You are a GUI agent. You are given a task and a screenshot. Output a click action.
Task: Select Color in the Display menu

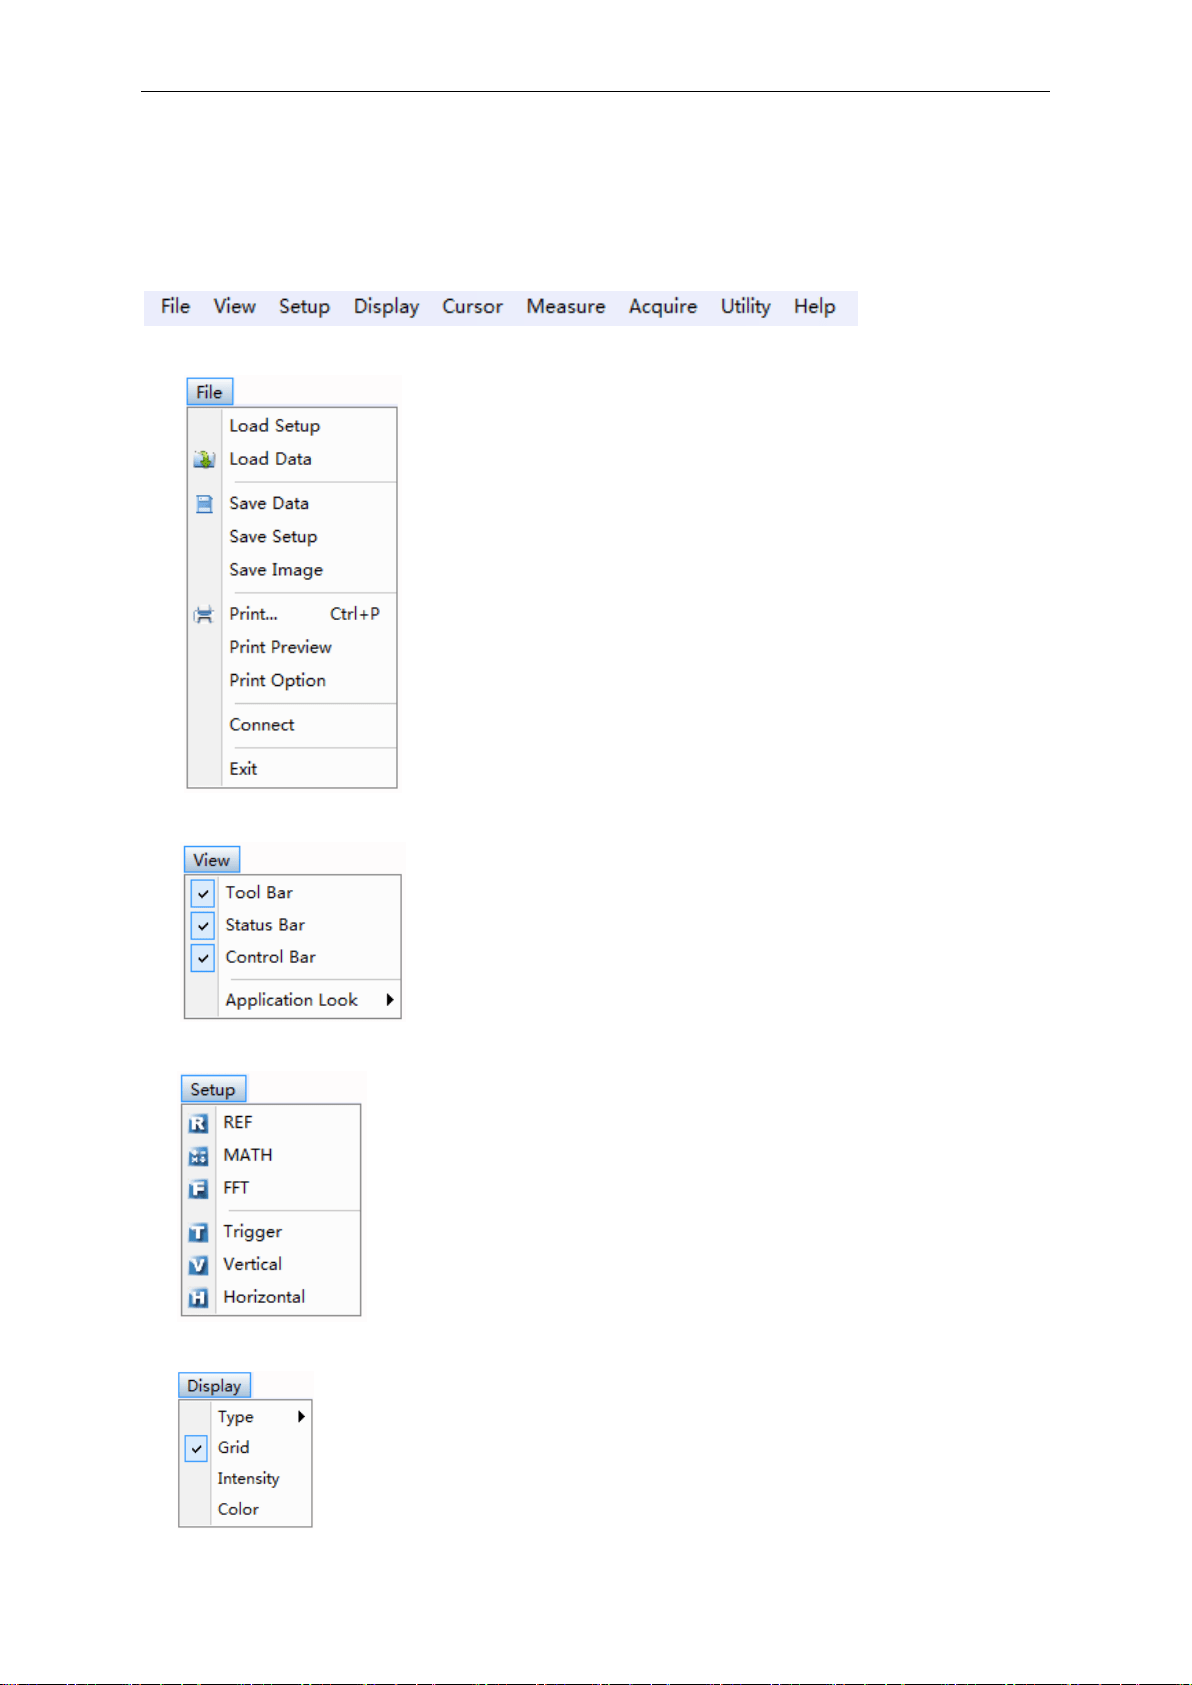pos(246,1510)
